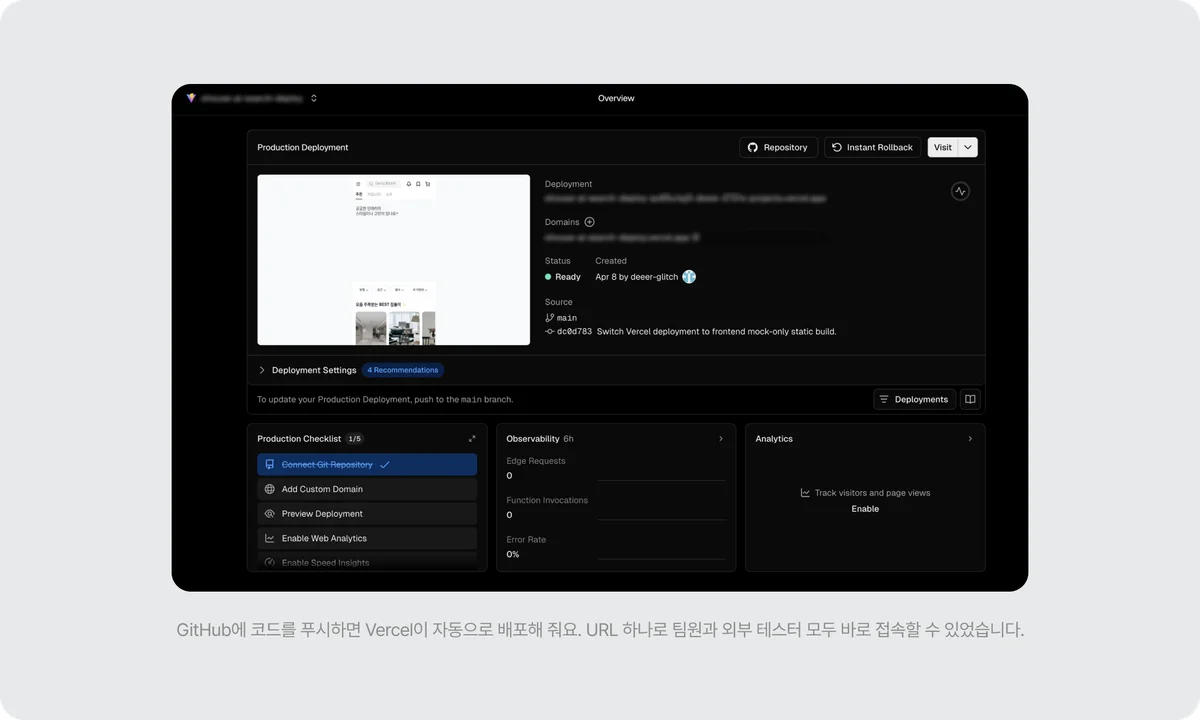Click Track visitors and page views text

(872, 493)
